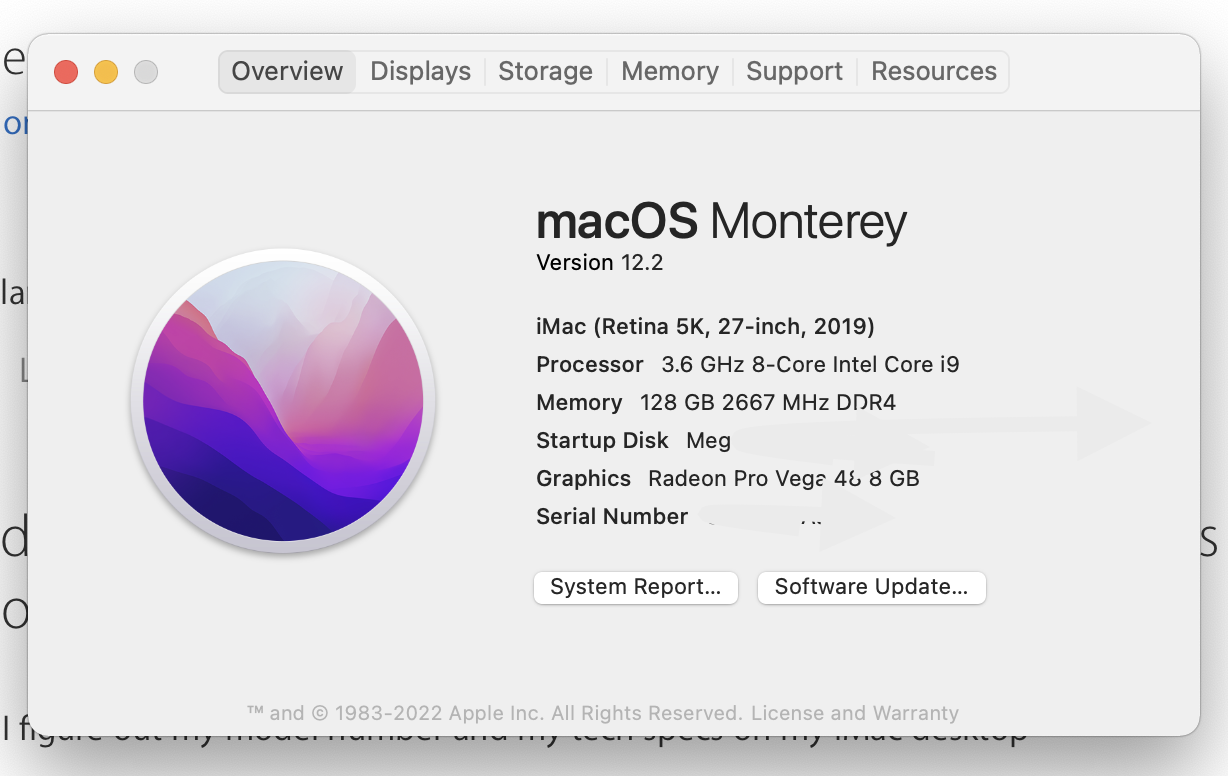
Task: Click the System Report... button
Action: [x=635, y=587]
